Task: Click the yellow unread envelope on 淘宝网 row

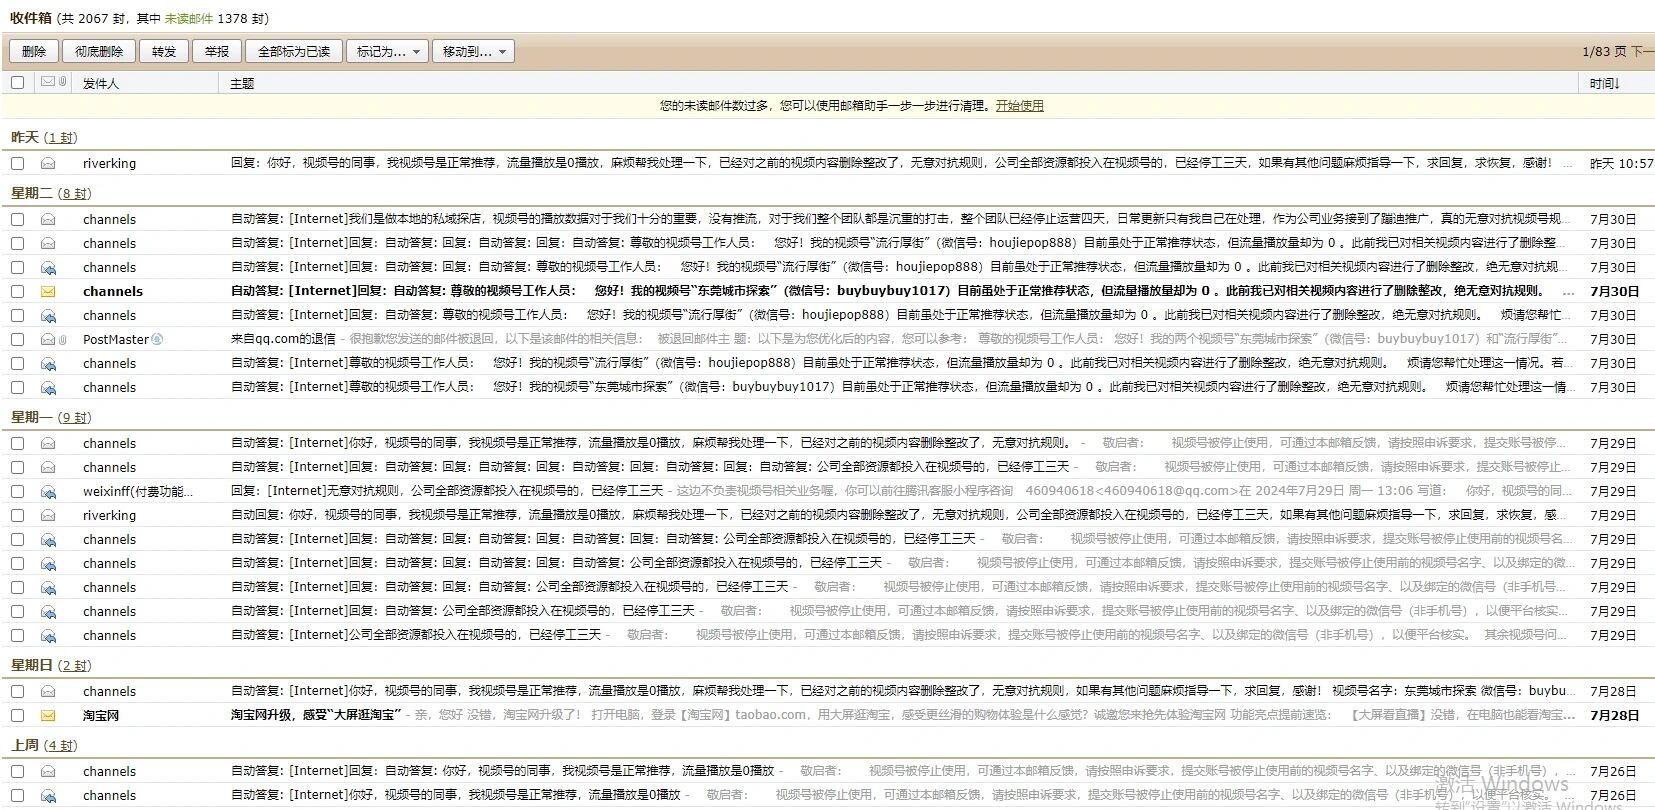Action: point(48,715)
